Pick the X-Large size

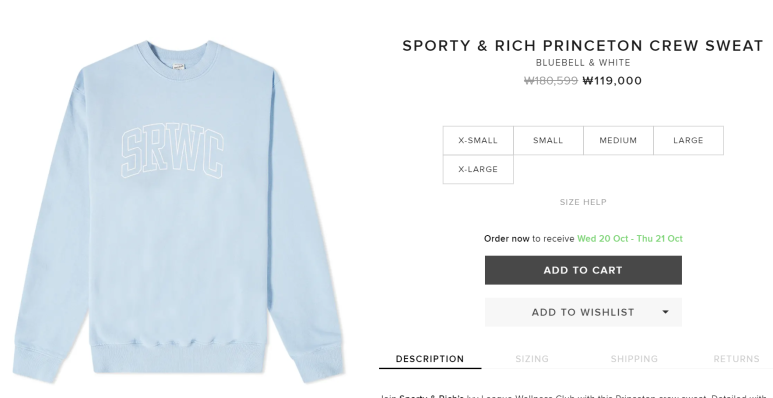pyautogui.click(x=478, y=169)
